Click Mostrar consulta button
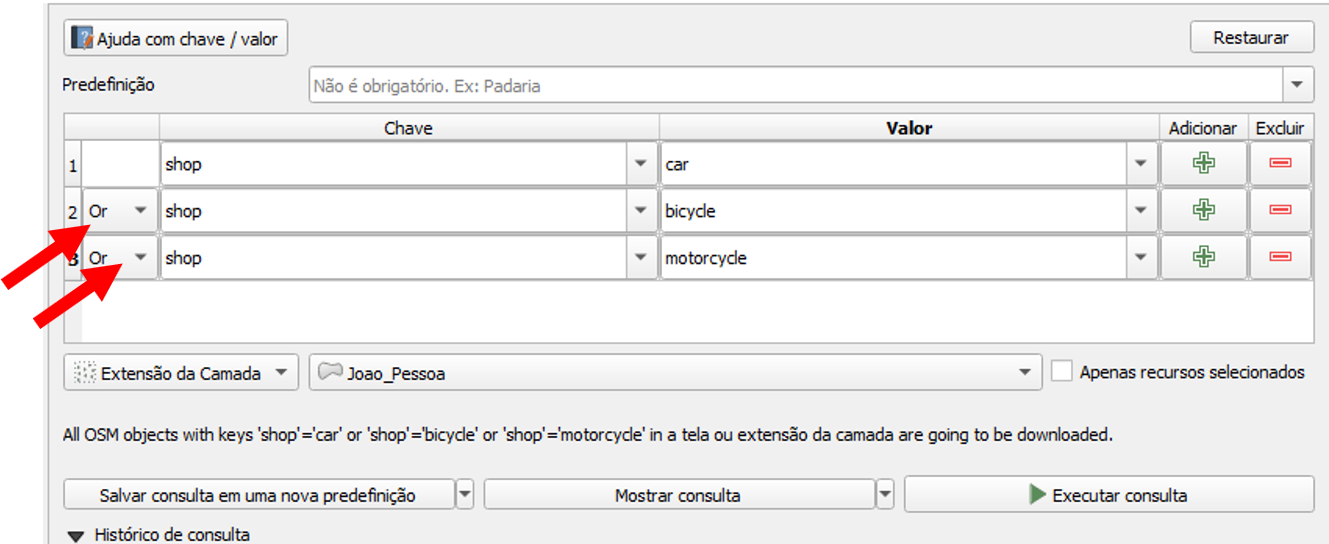 tap(678, 495)
